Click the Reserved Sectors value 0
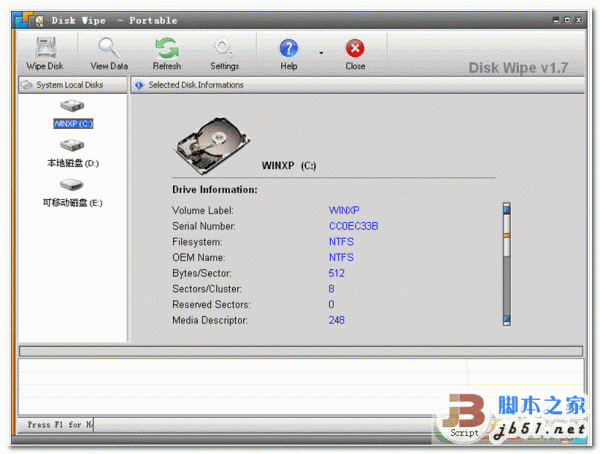The height and width of the screenshot is (454, 600). [331, 304]
